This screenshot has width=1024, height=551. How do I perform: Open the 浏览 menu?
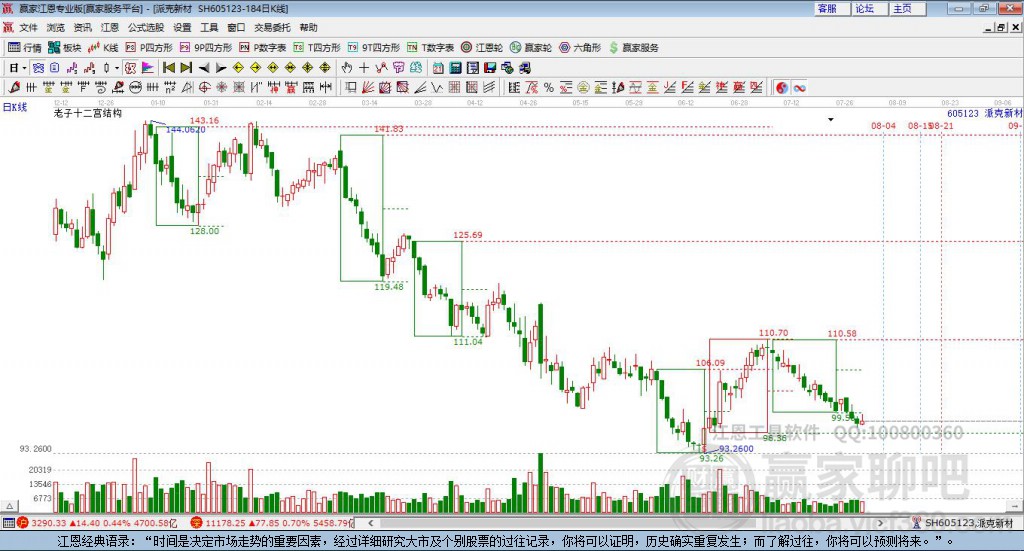coord(56,27)
